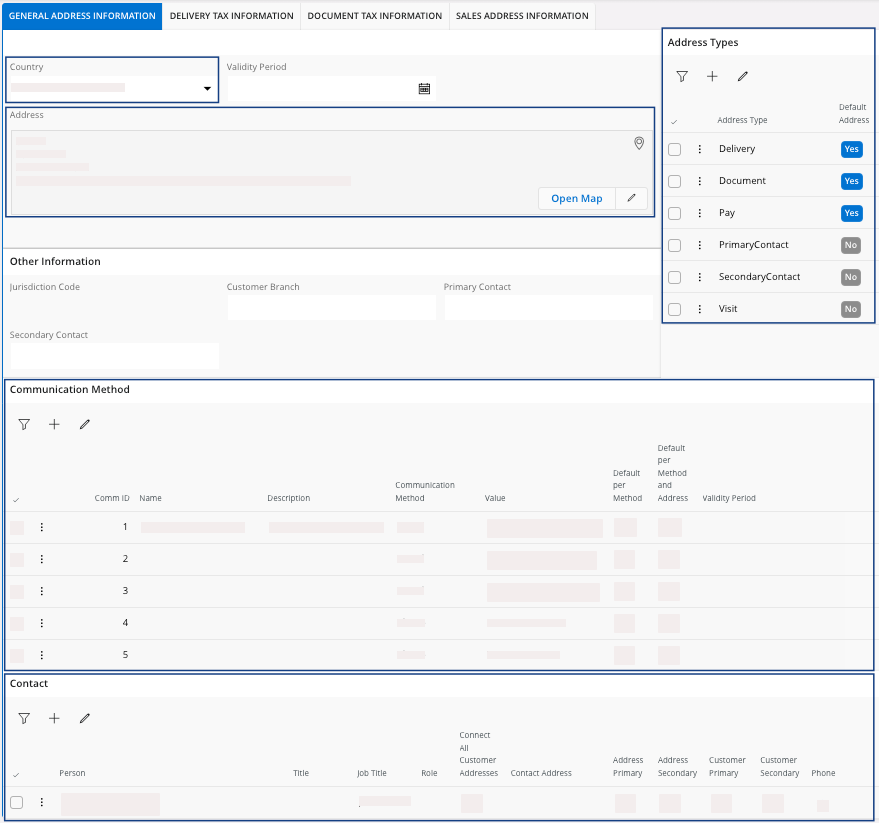This screenshot has height=824, width=881.
Task: Toggle the Document default address Yes badge
Action: click(x=851, y=181)
